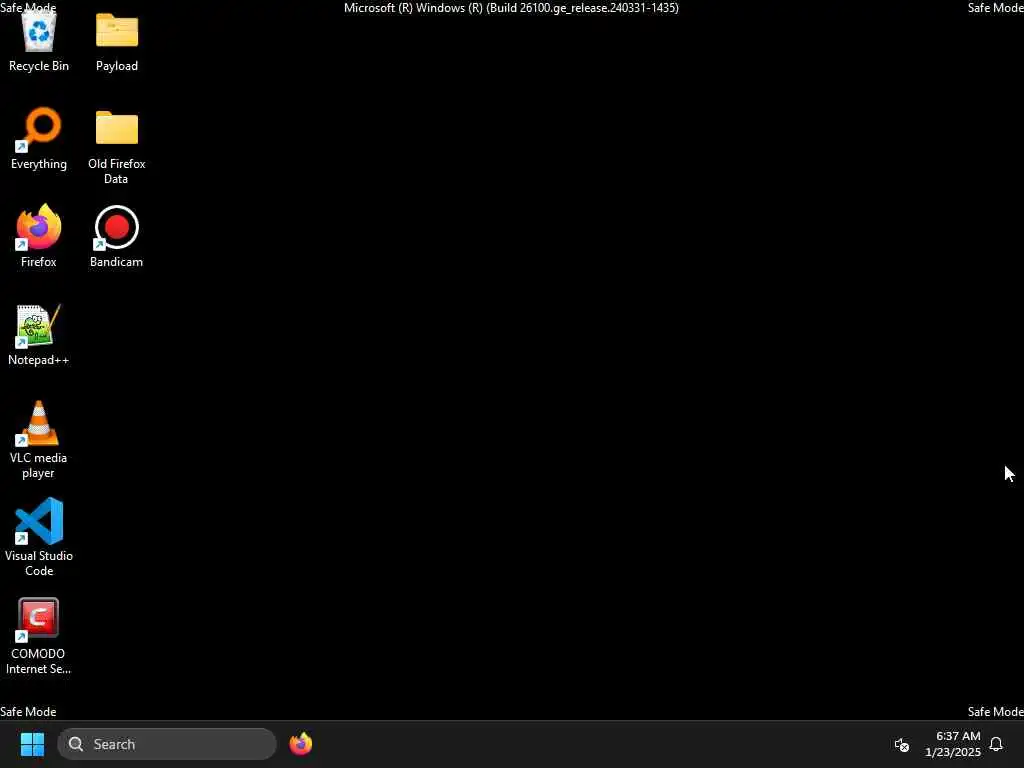Open the clock showing 6:37 AM

(x=953, y=744)
